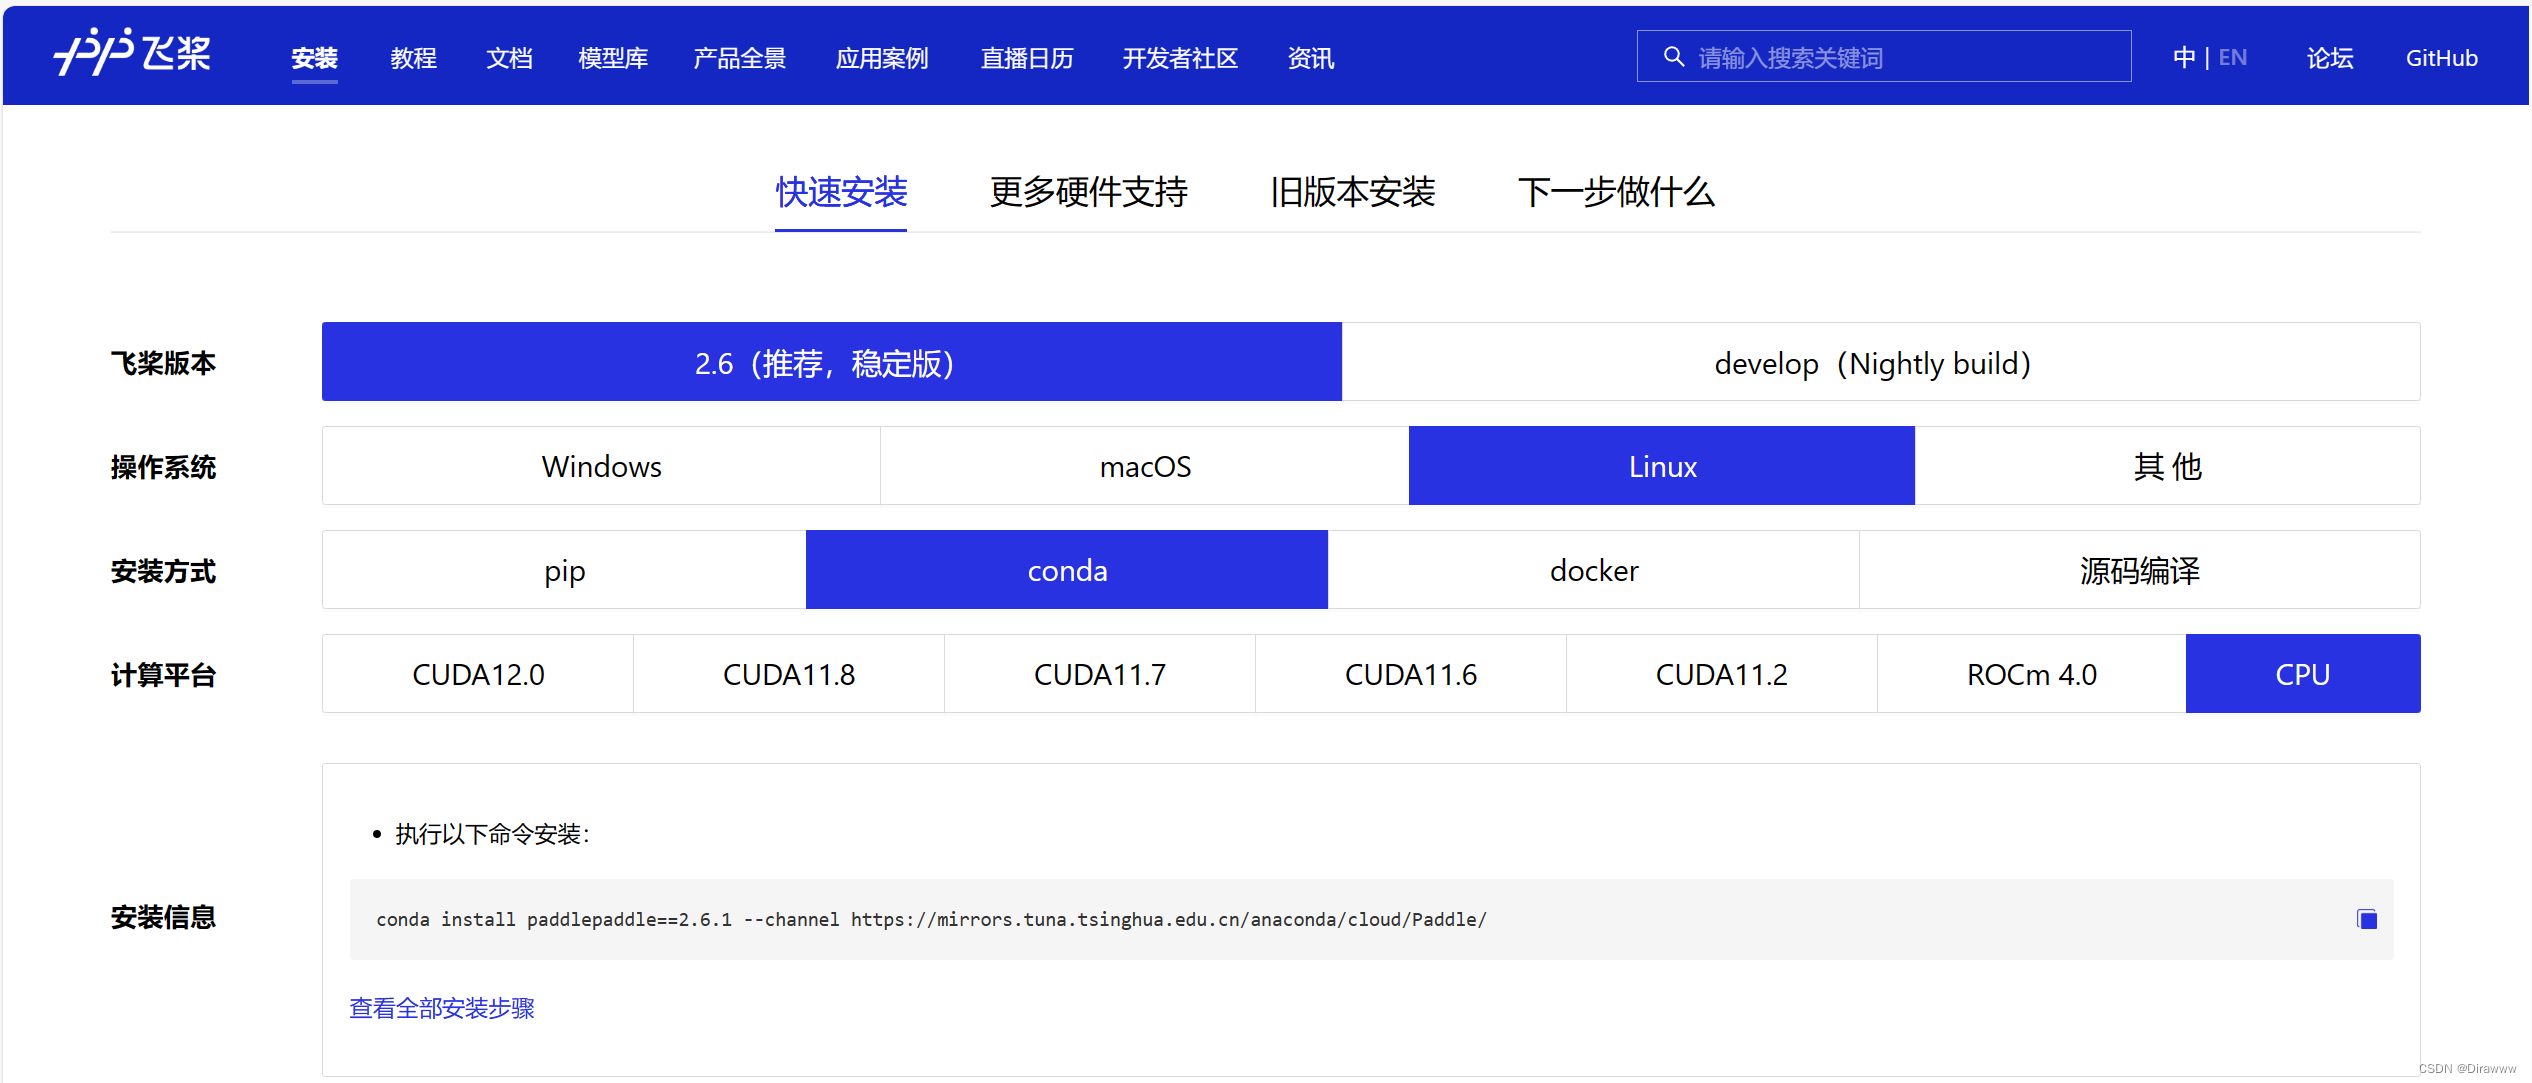2532x1083 pixels.
Task: Click the search magnifier icon
Action: (x=1673, y=57)
